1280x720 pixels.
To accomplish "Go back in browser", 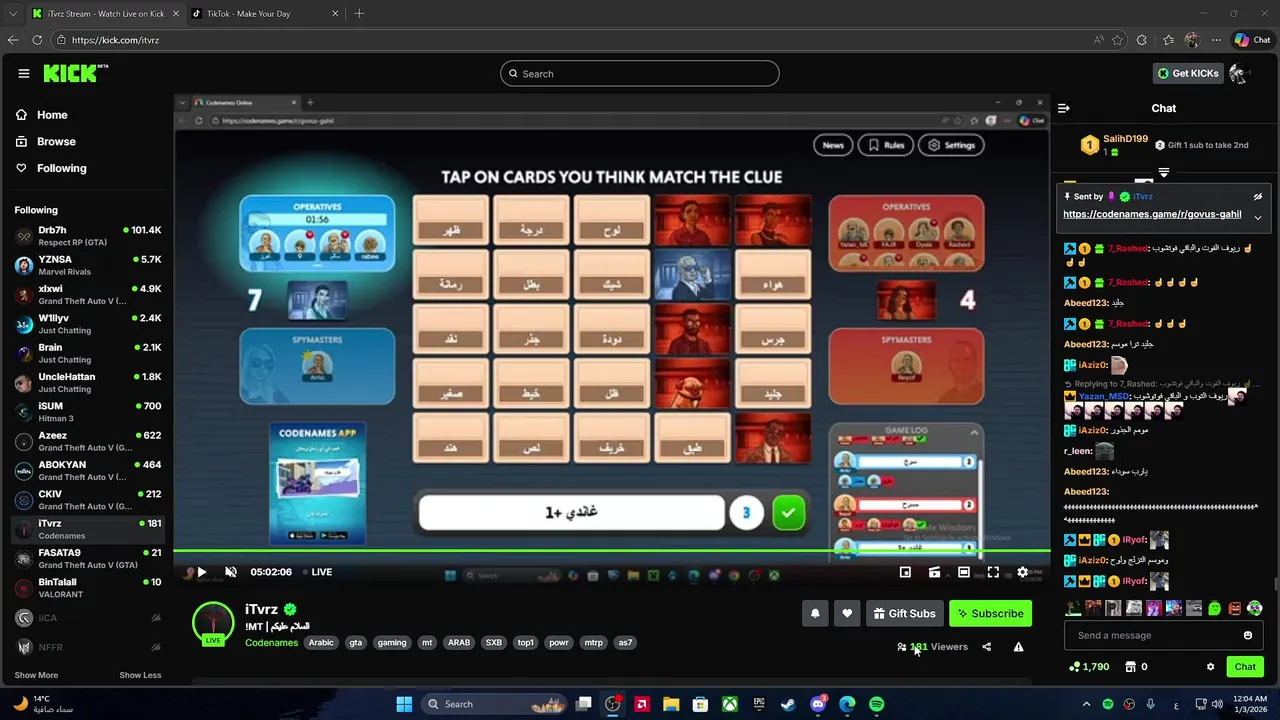I will point(13,40).
